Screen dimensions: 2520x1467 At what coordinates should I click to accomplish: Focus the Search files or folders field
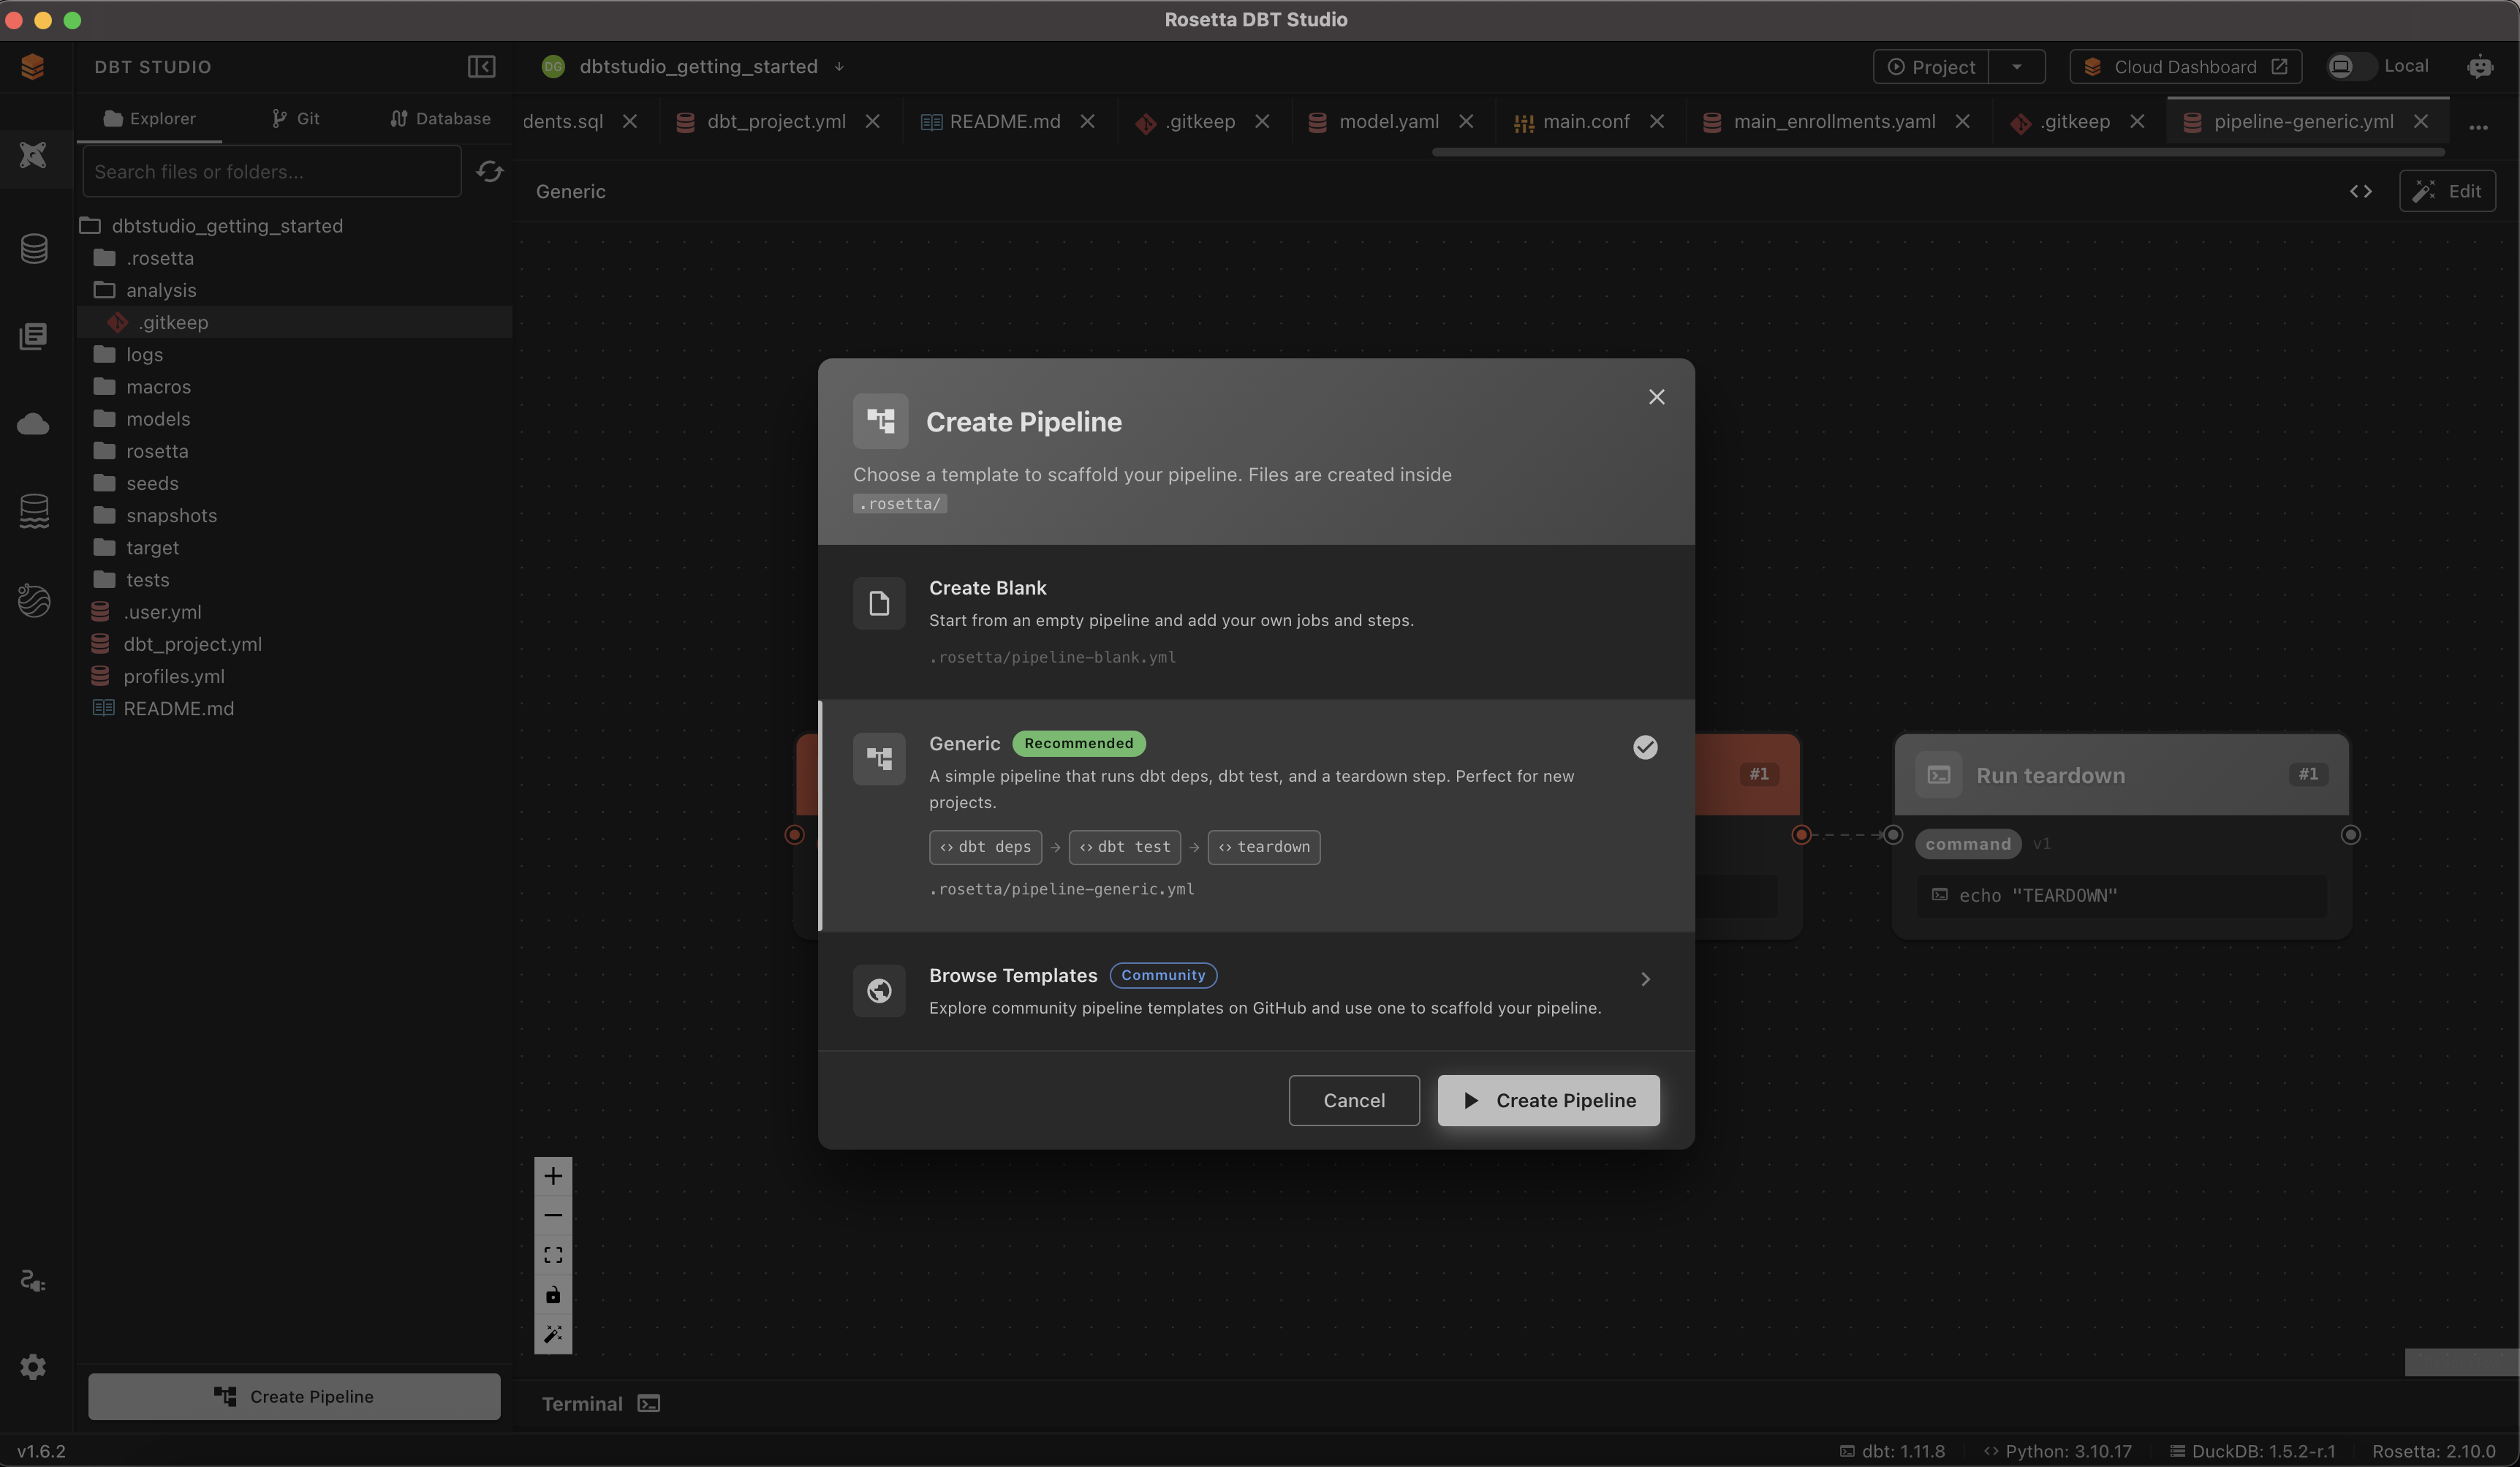tap(272, 171)
